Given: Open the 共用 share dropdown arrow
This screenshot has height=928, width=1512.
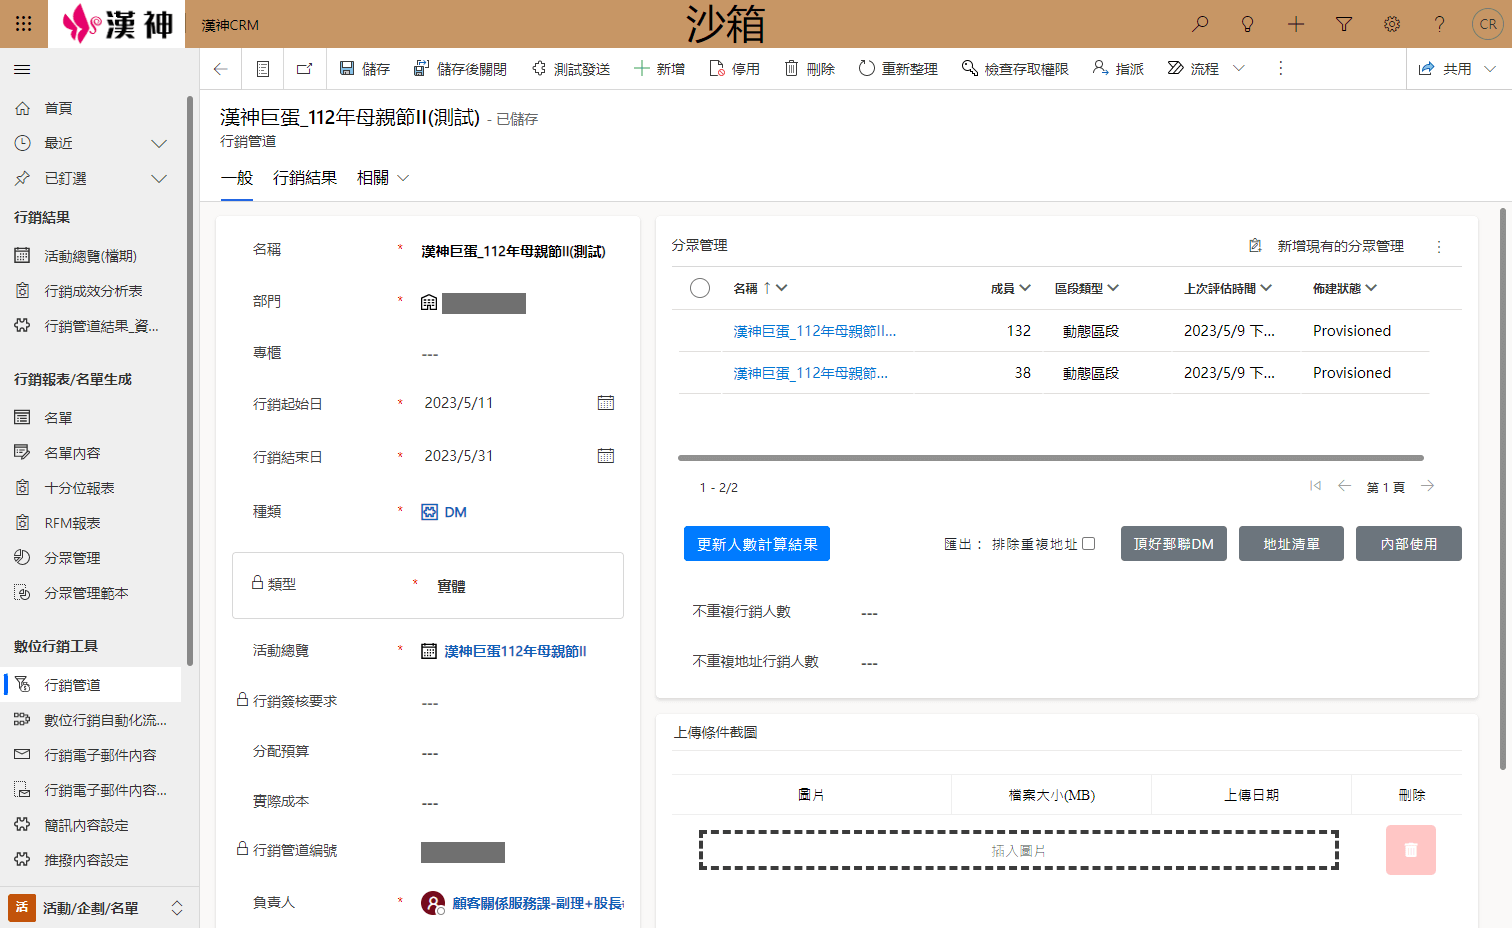Looking at the screenshot, I should click(1490, 69).
